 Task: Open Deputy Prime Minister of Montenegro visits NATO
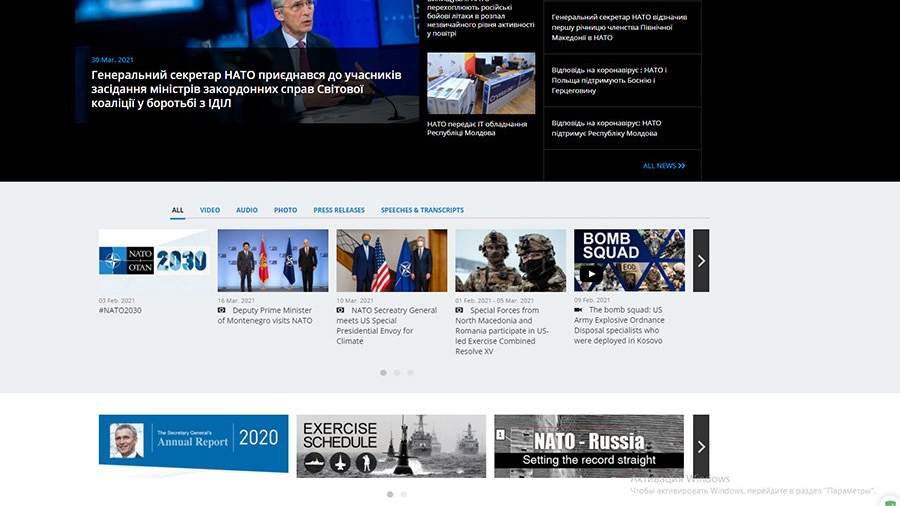pos(265,315)
